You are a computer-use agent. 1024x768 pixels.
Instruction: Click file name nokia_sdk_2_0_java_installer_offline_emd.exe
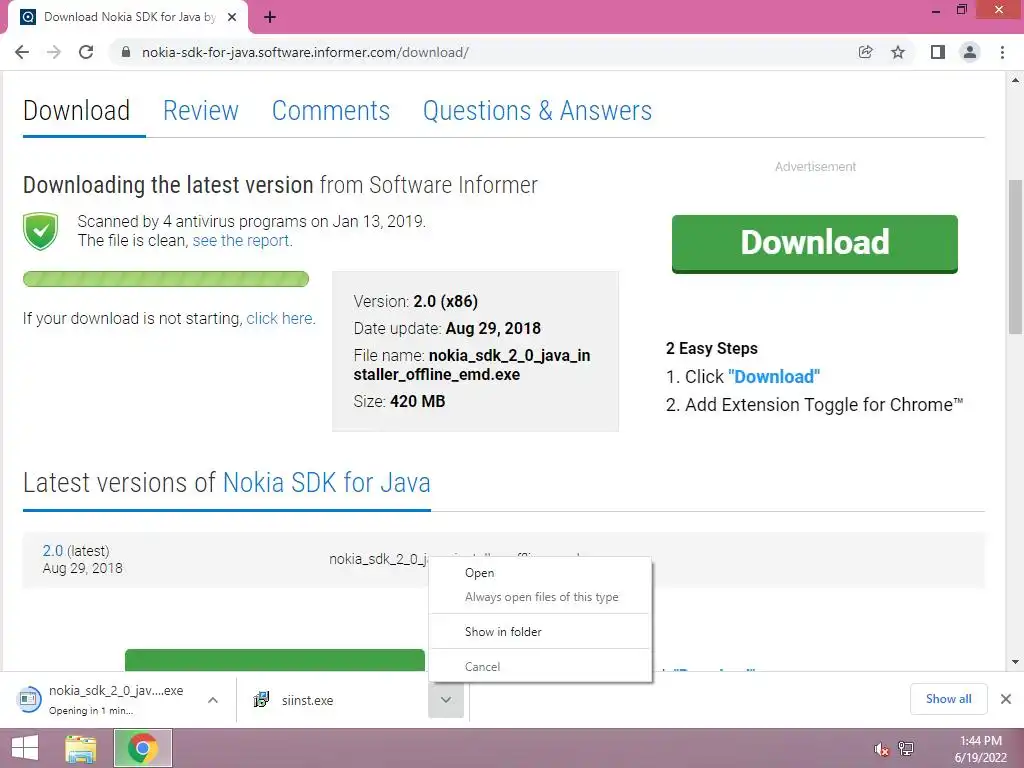(x=472, y=365)
